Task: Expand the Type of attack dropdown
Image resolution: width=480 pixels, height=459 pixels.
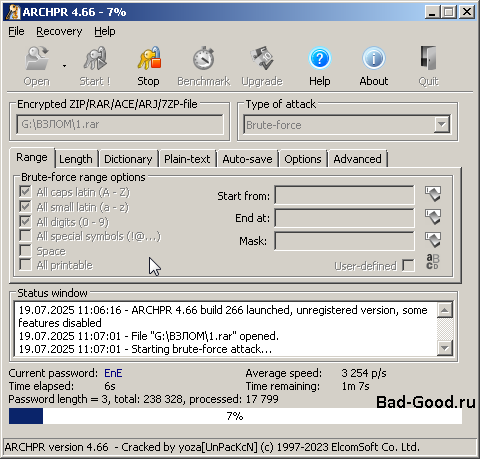Action: tap(442, 125)
